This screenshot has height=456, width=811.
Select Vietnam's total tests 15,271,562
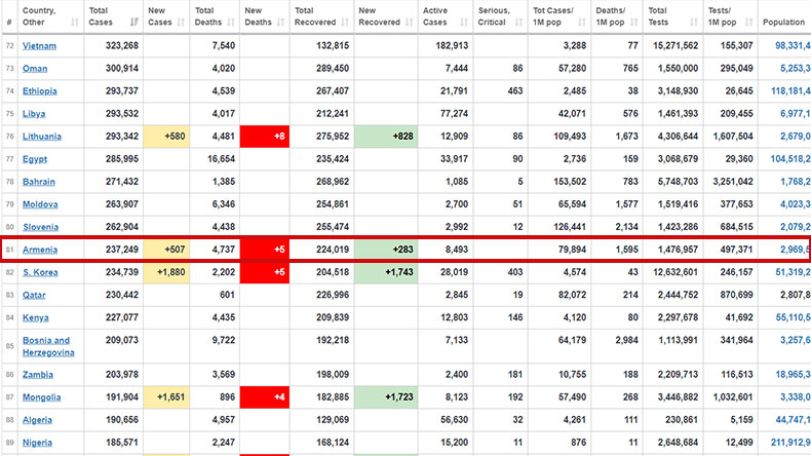[x=675, y=45]
